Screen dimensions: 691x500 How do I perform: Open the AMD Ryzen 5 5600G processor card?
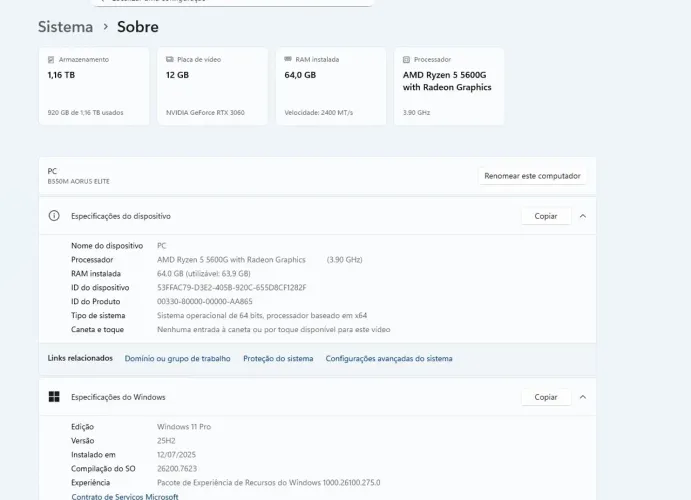click(x=449, y=87)
